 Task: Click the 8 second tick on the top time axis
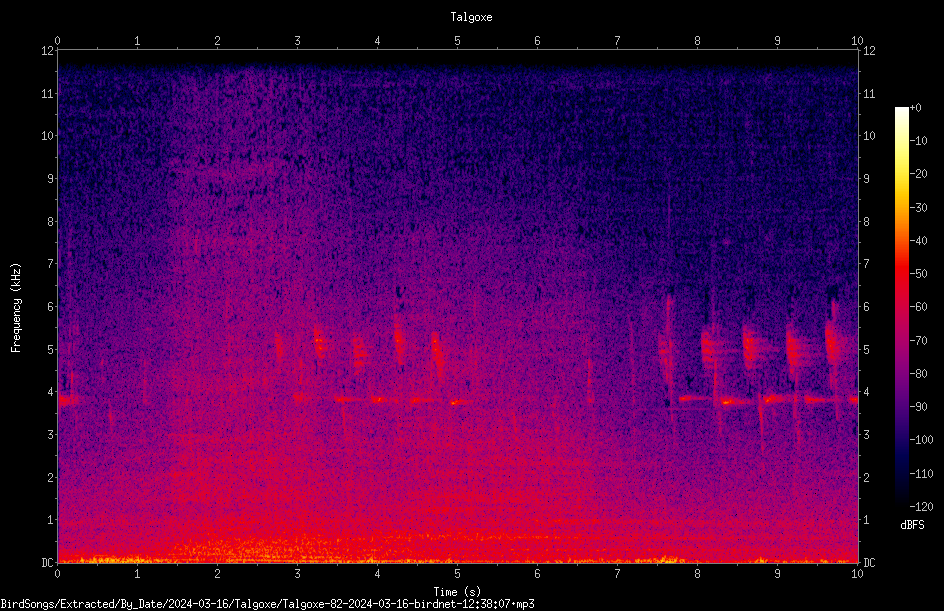(x=697, y=41)
